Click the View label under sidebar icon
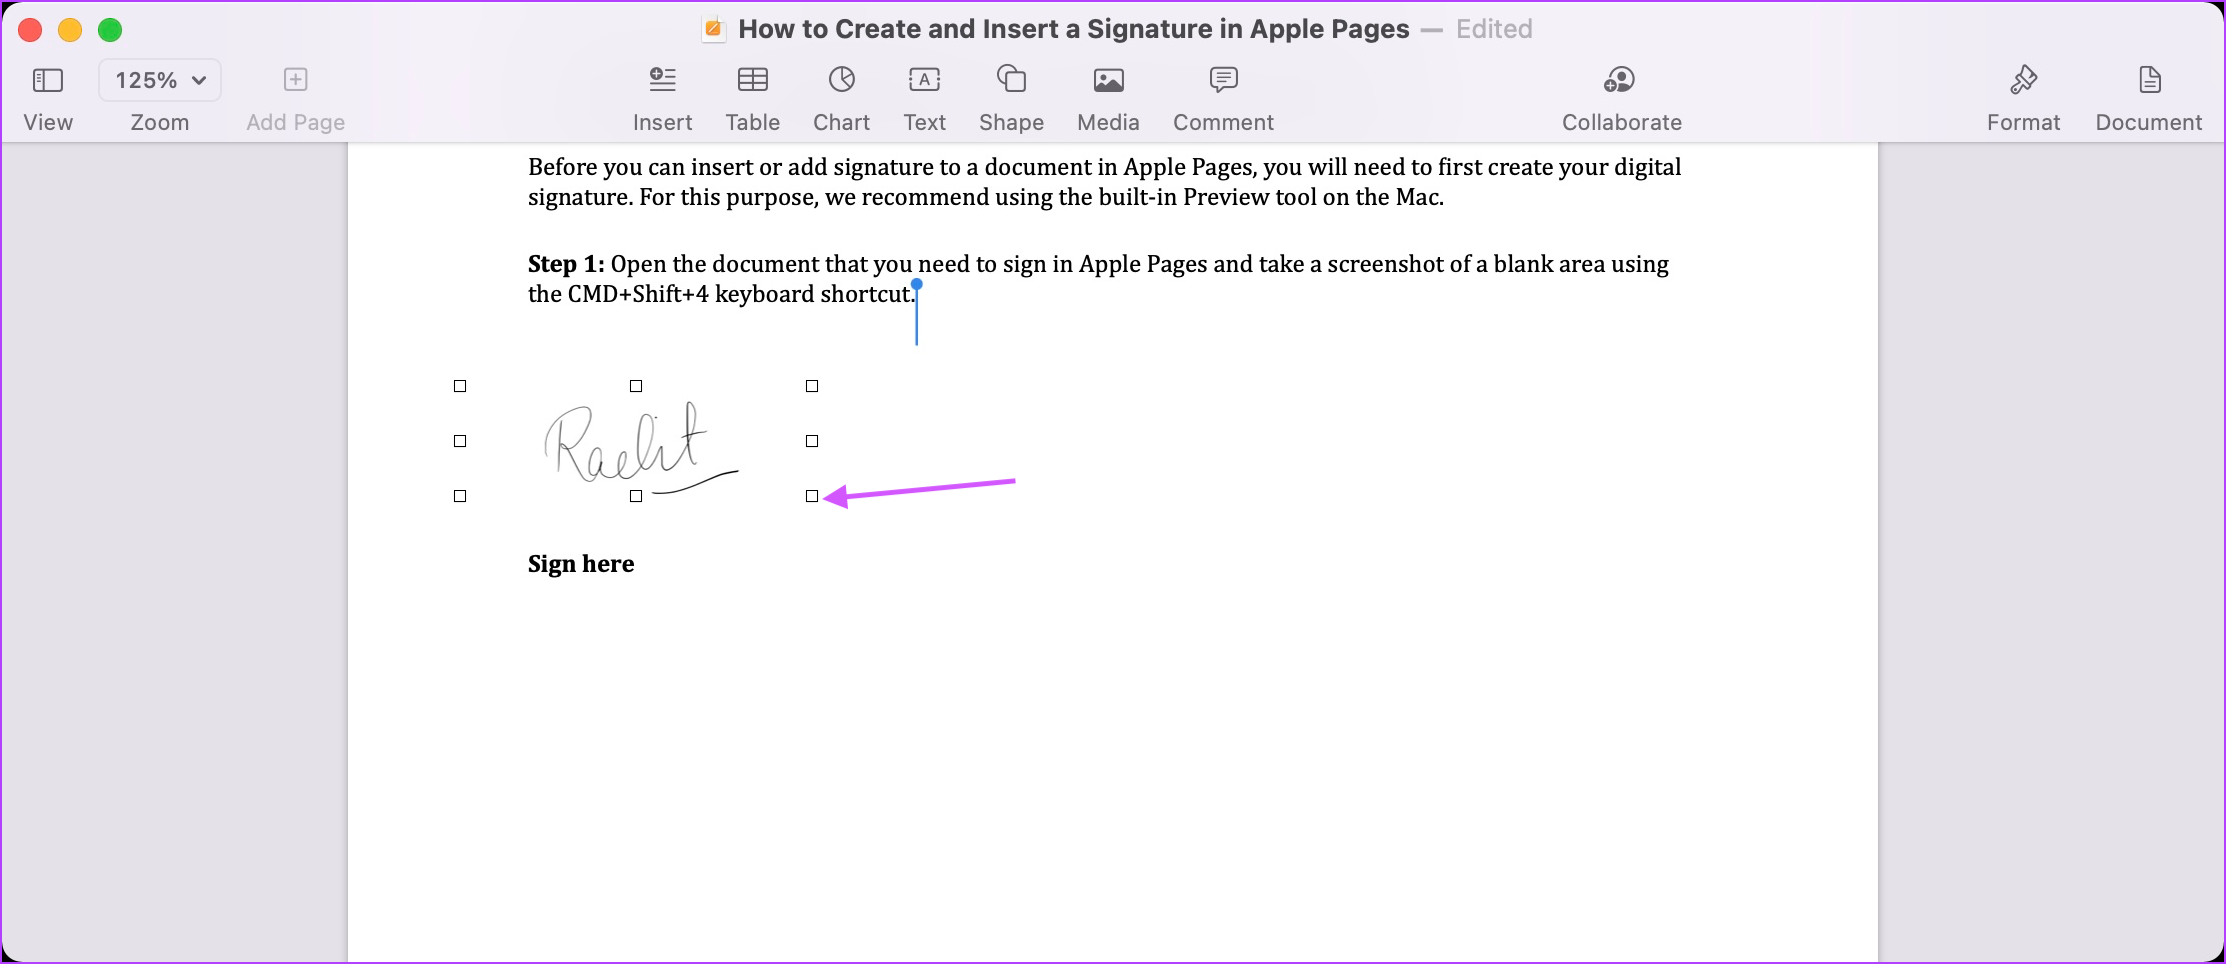The image size is (2226, 964). tap(48, 122)
